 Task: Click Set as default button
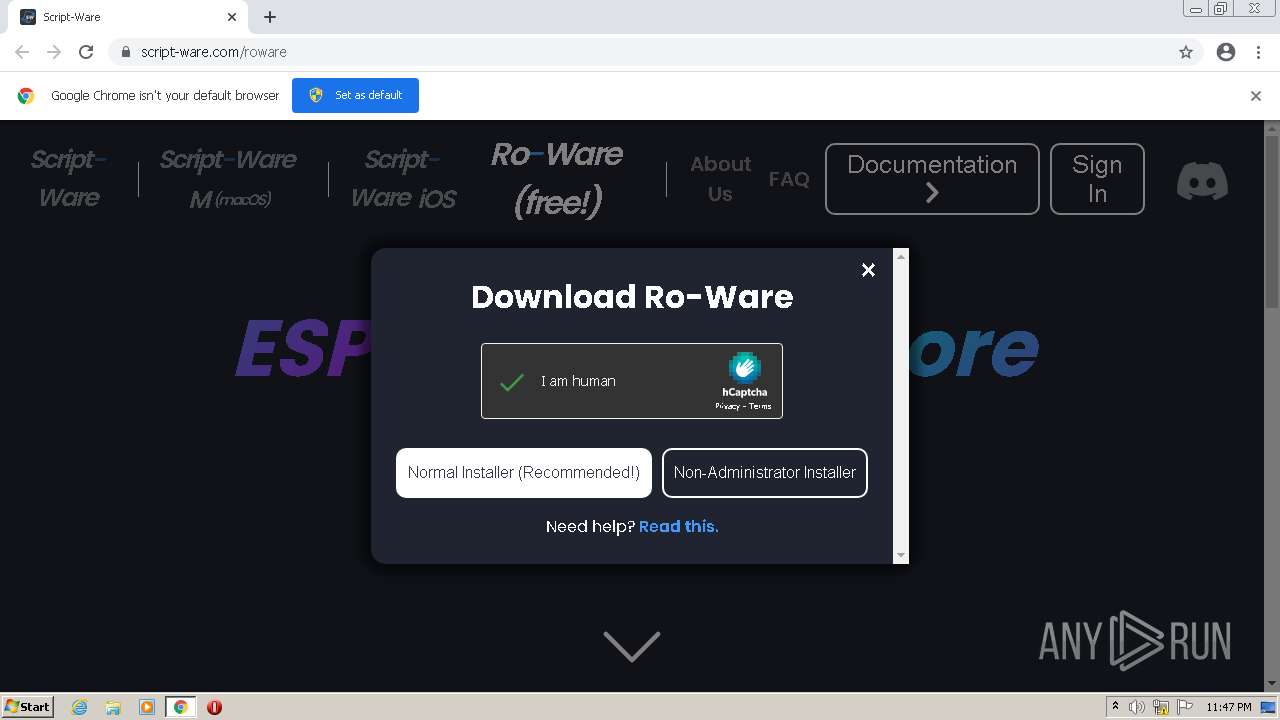[355, 95]
